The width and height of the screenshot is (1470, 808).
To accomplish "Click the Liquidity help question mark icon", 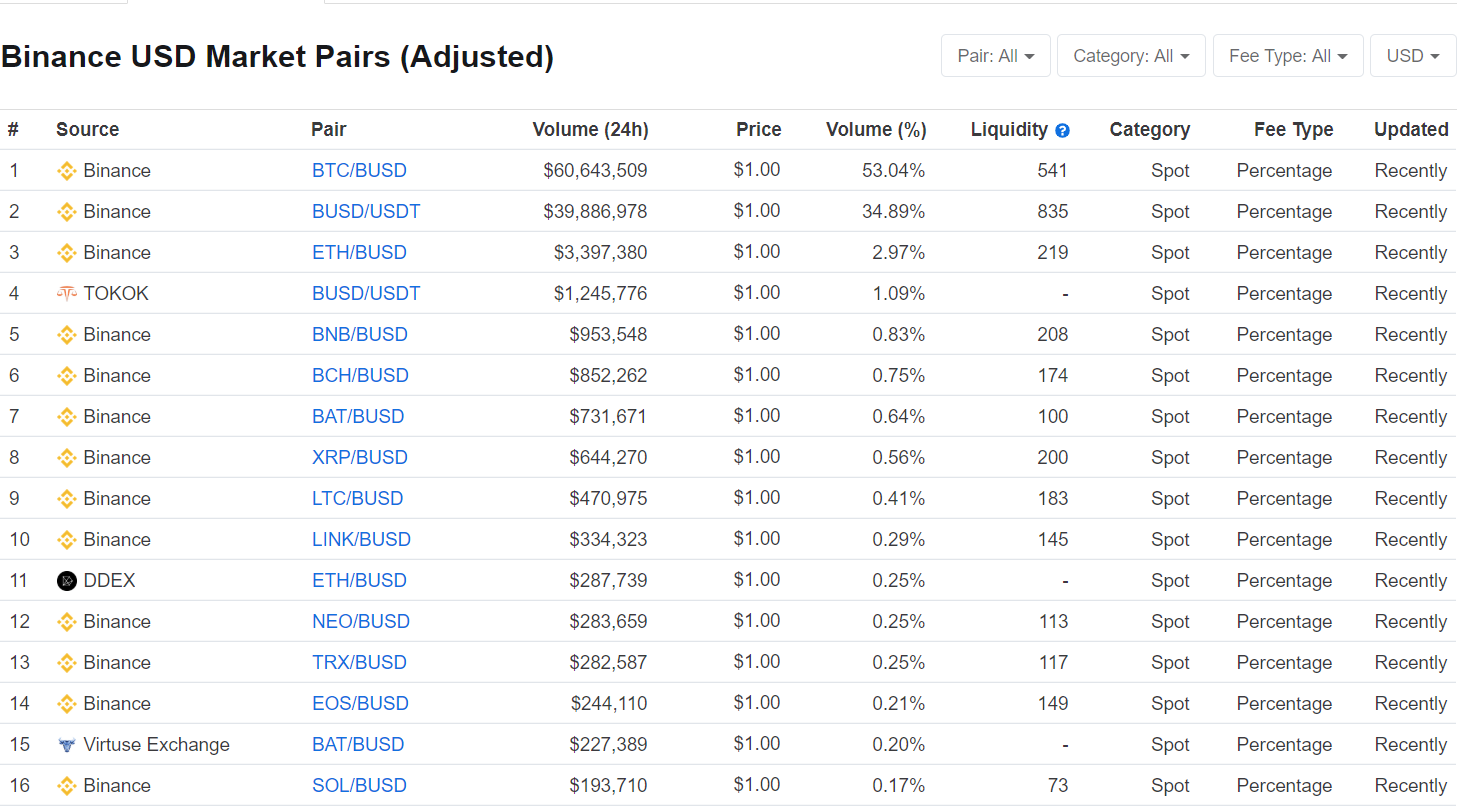I will [x=1062, y=130].
